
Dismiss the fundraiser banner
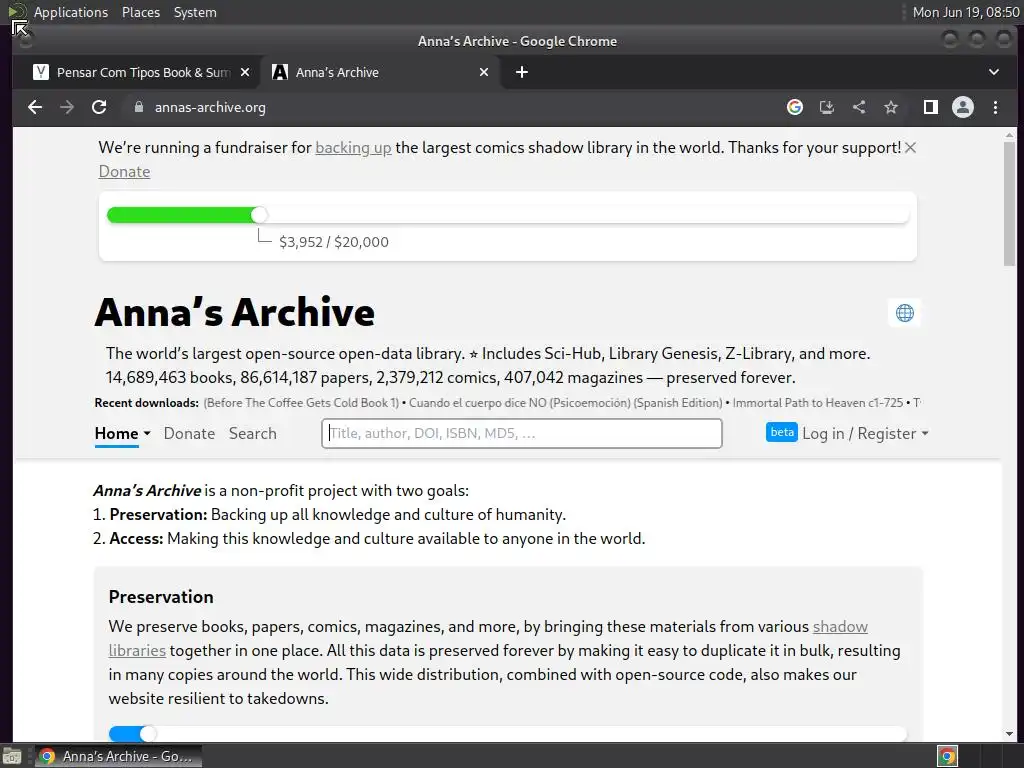[x=910, y=148]
